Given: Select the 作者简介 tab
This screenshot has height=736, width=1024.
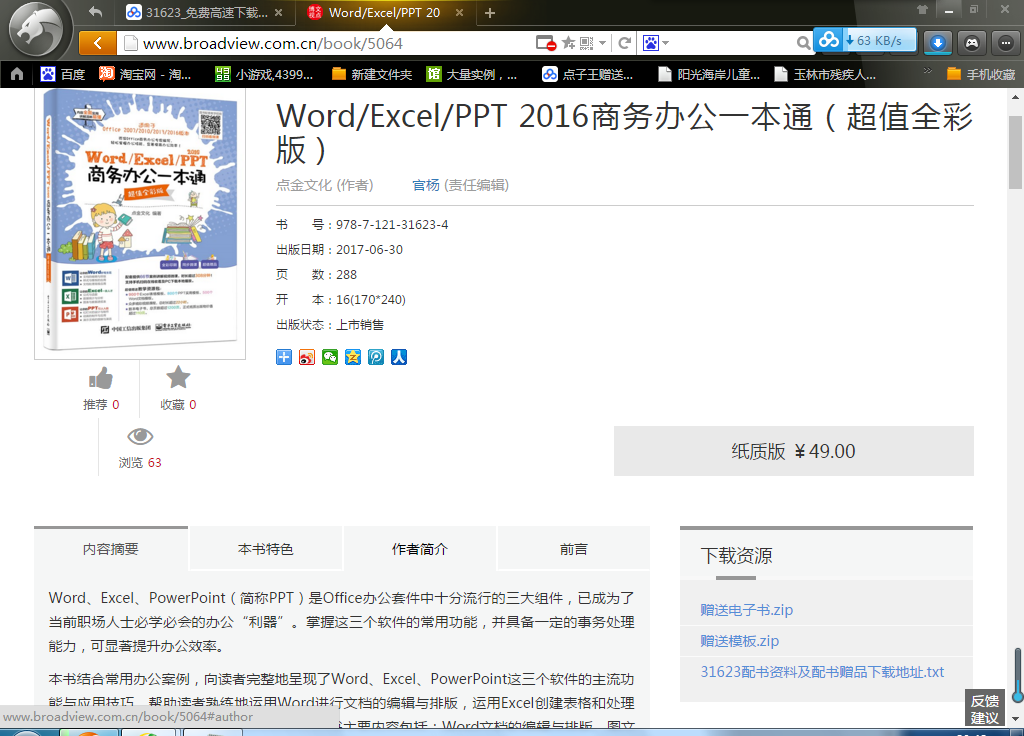Looking at the screenshot, I should 420,549.
